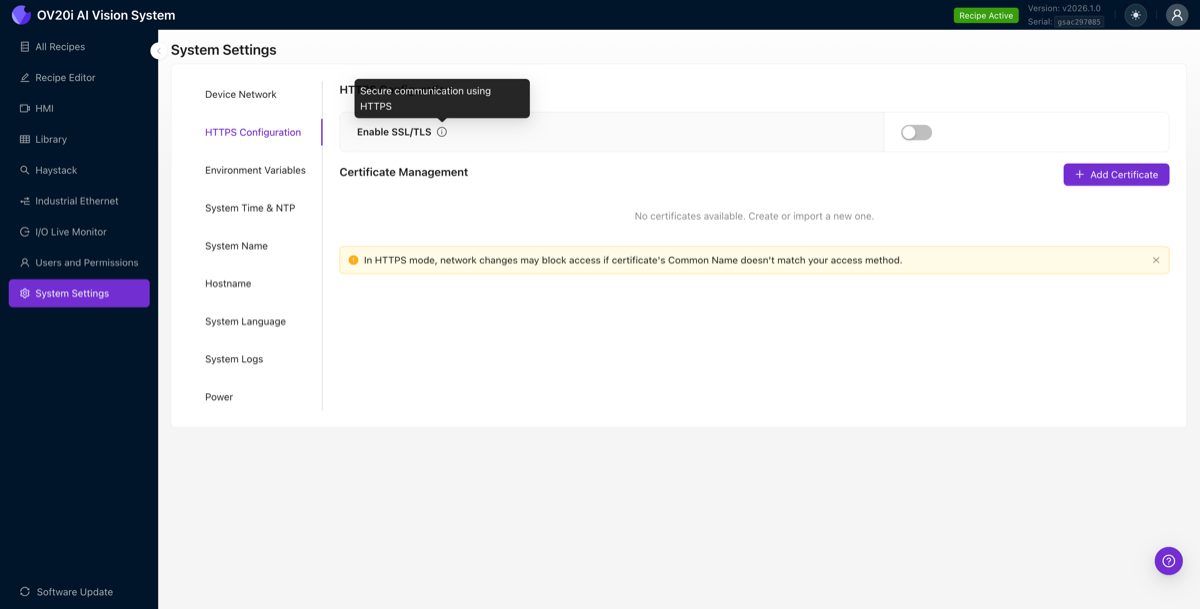Enable the SSL/TLS toggle
This screenshot has height=609, width=1200.
click(916, 131)
